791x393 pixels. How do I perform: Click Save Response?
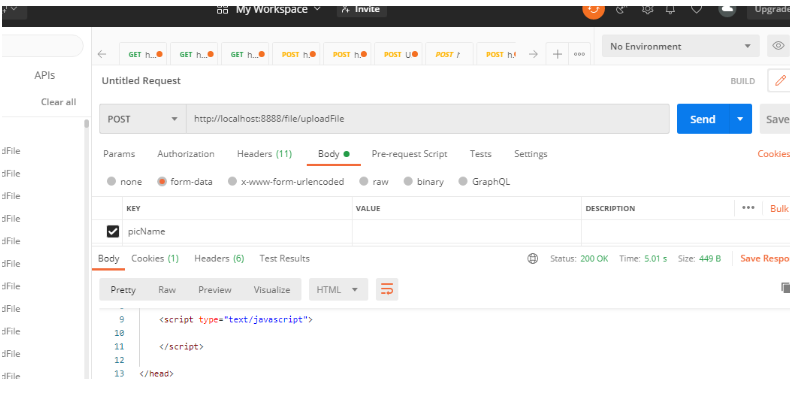(765, 258)
